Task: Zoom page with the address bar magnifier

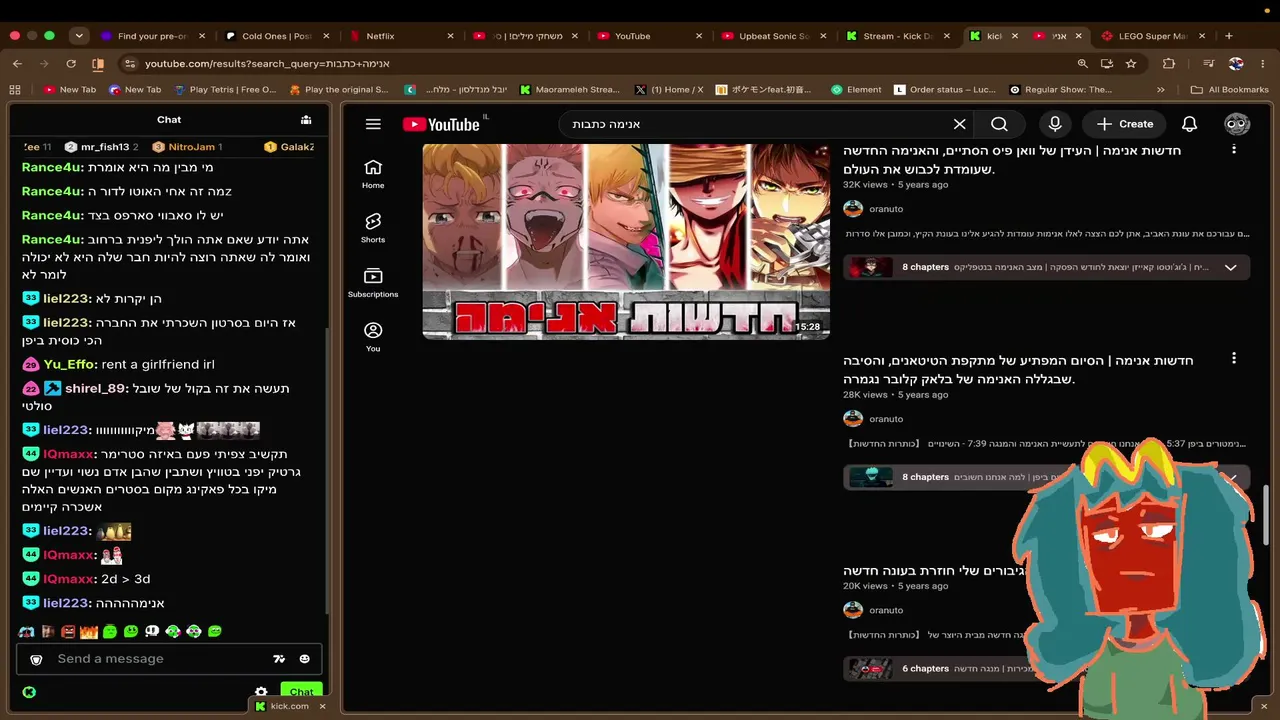Action: pos(1082,63)
